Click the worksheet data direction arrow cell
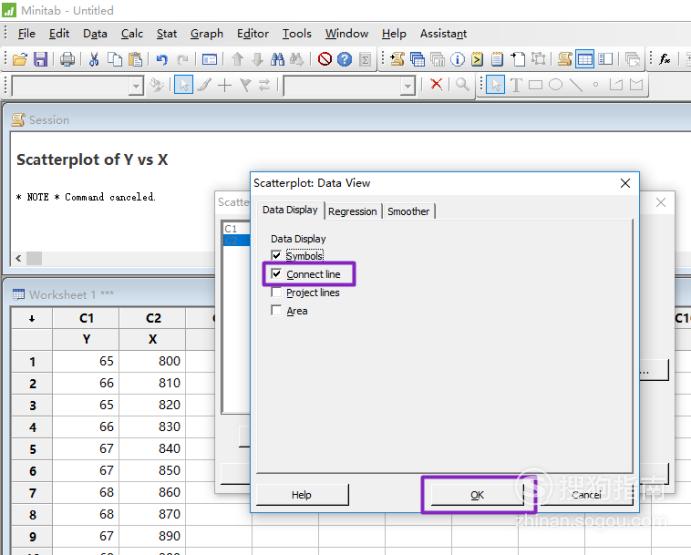691x555 pixels. coord(32,318)
